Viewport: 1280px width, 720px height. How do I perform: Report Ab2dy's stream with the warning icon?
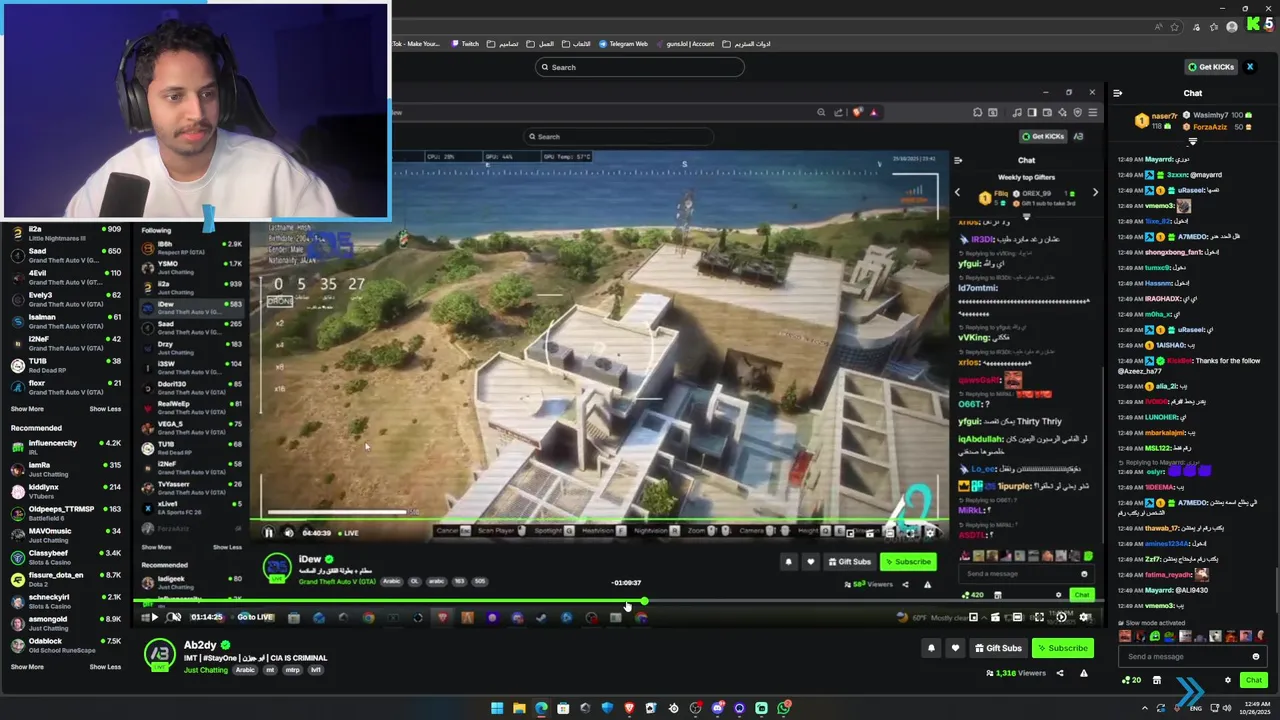coord(1083,673)
